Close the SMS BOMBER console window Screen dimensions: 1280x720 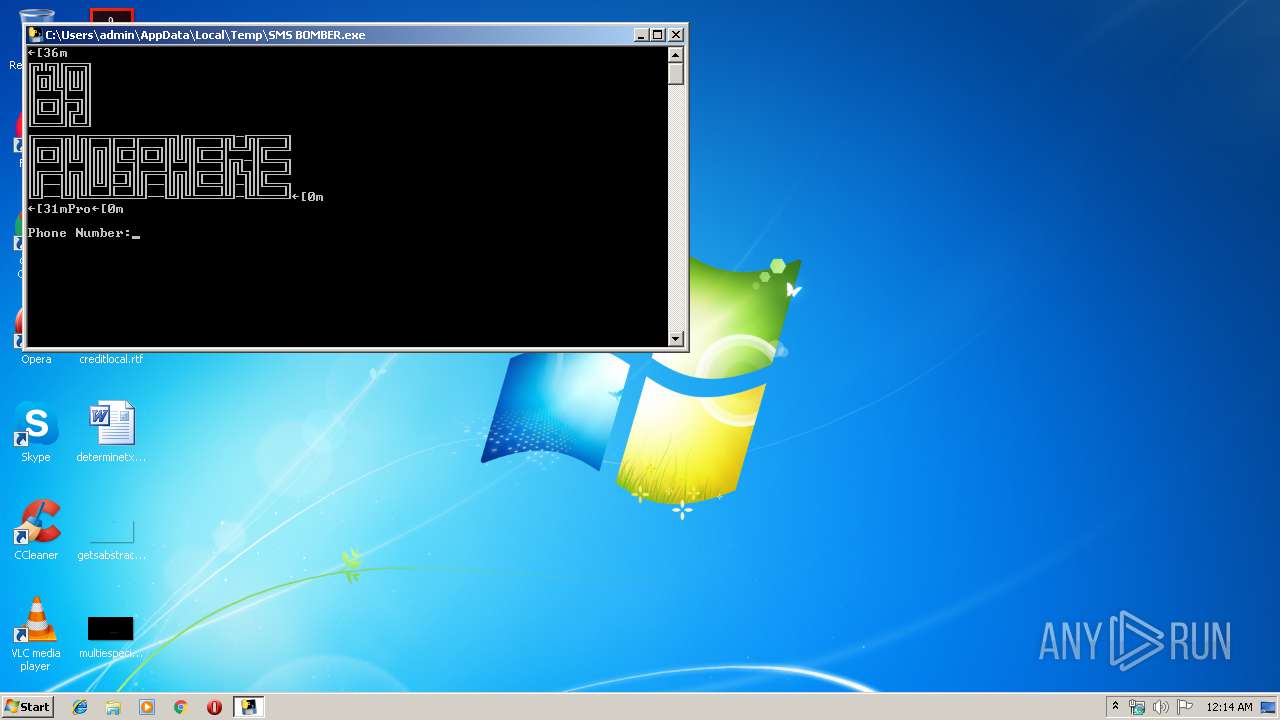tap(675, 34)
